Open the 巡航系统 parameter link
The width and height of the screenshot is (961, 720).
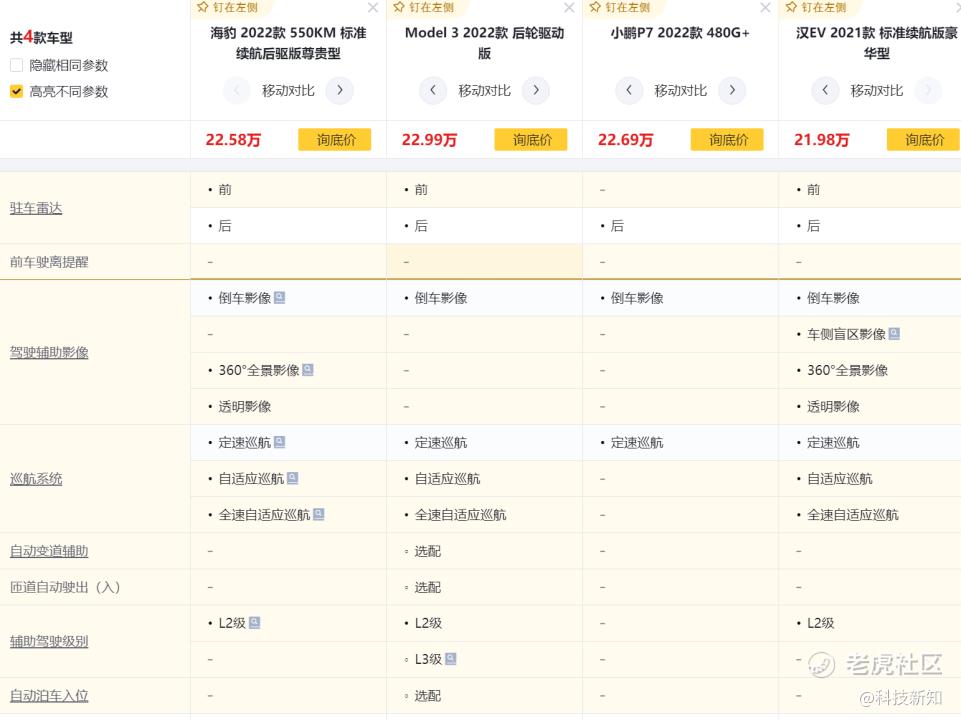[x=36, y=479]
